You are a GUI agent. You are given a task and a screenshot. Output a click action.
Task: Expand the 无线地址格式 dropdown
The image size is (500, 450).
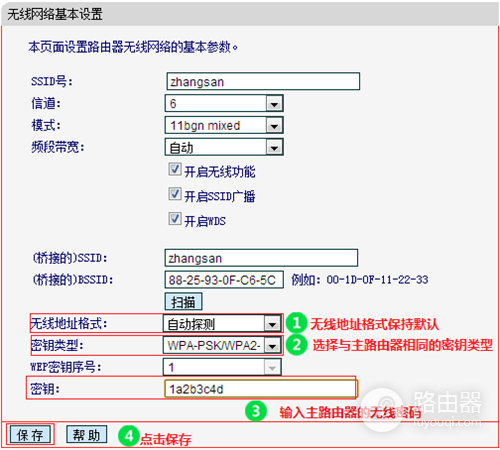pyautogui.click(x=222, y=323)
